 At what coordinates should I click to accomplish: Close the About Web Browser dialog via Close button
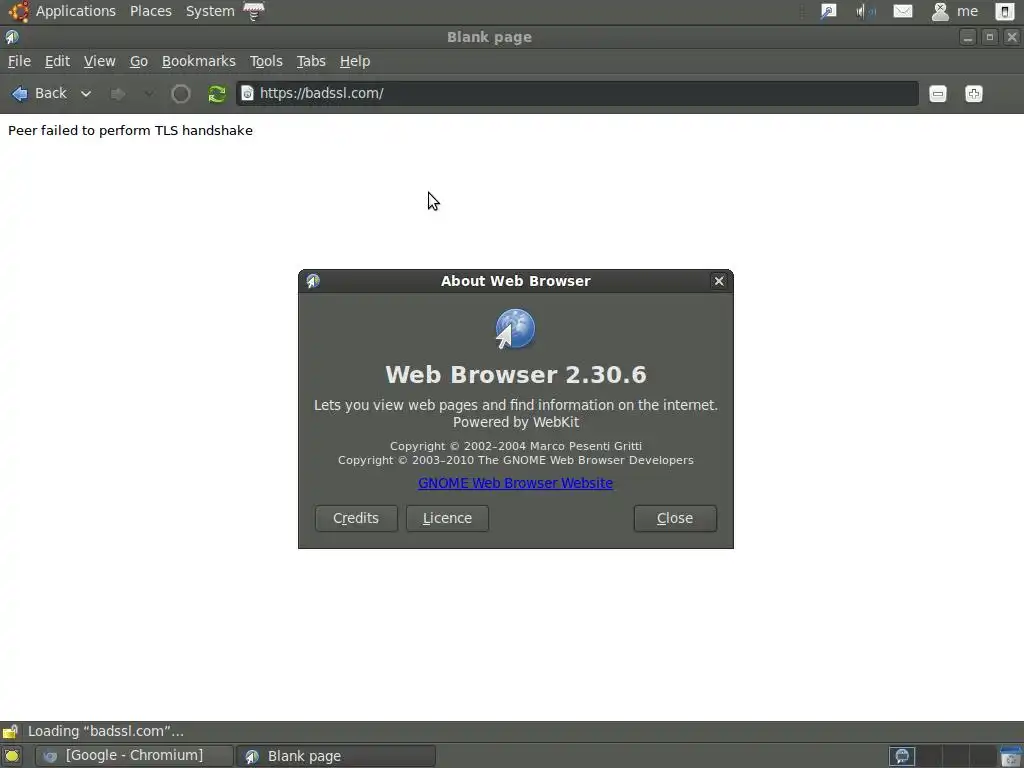click(x=675, y=518)
